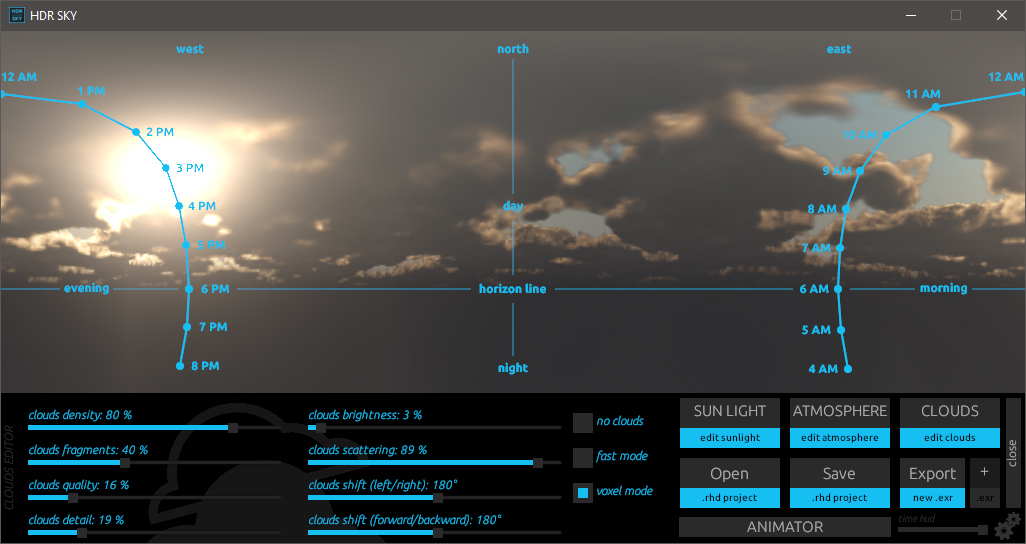Select the 5 AM sun position marker

841,330
